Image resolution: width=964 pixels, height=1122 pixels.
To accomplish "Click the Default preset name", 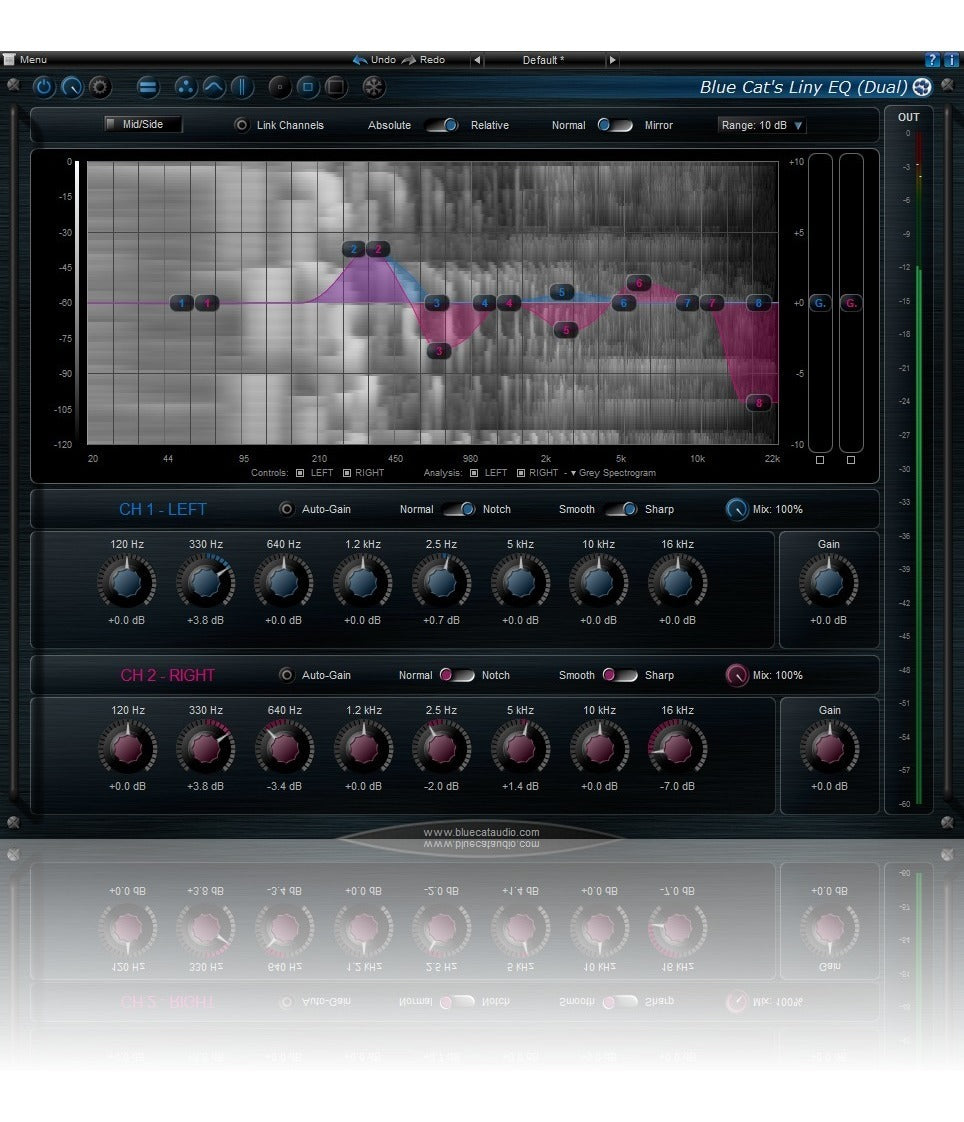I will pos(543,60).
